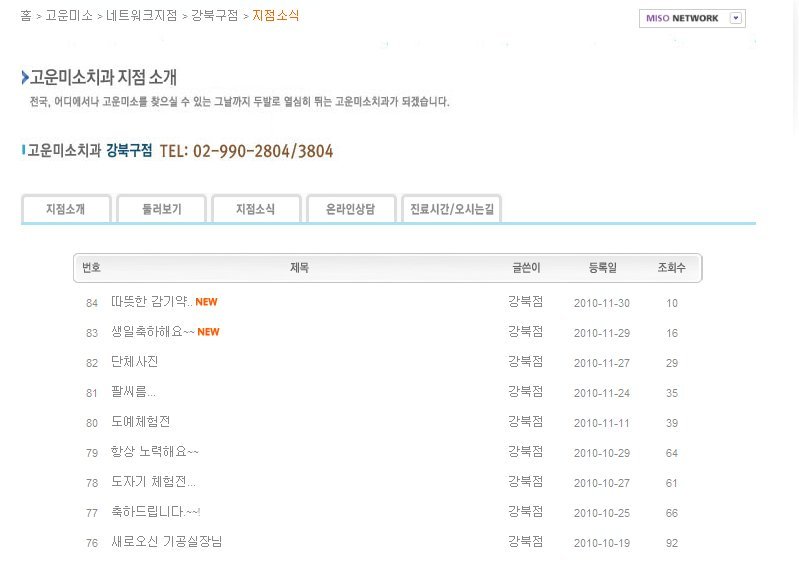This screenshot has height=564, width=799.
Task: Click post number 82
Action: [x=92, y=363]
